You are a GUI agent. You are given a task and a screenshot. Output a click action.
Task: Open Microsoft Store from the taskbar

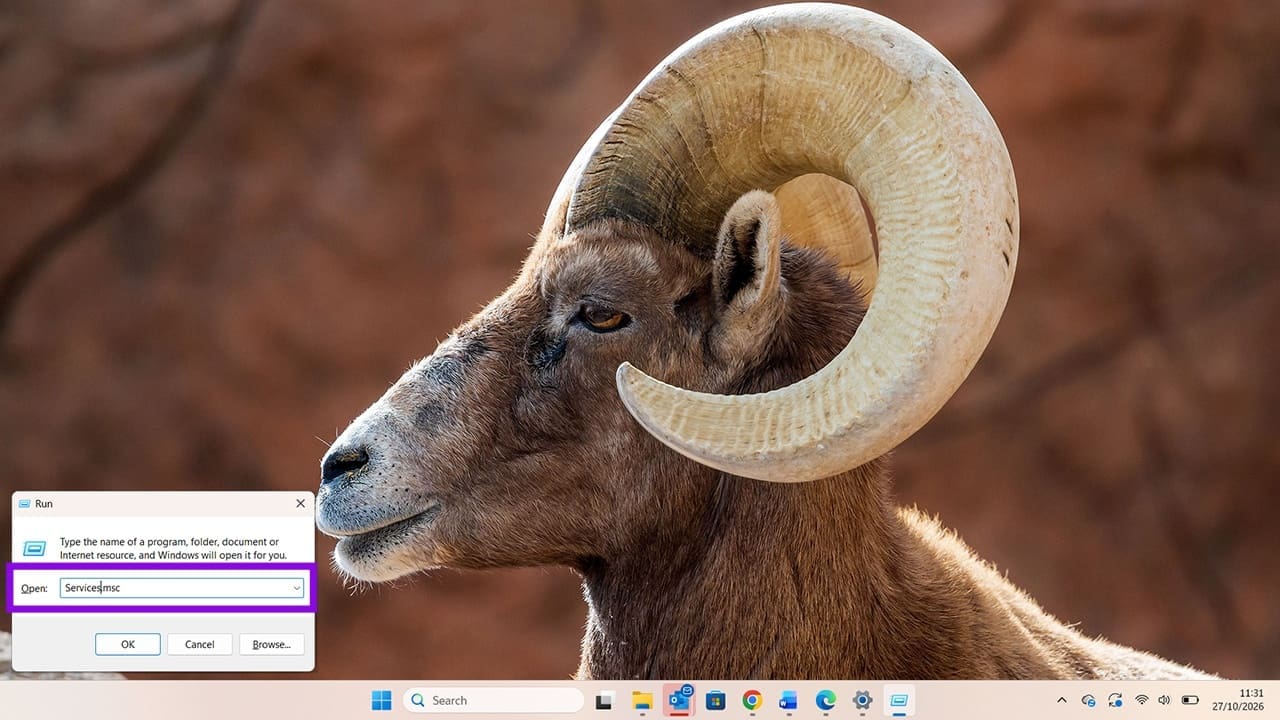click(716, 700)
